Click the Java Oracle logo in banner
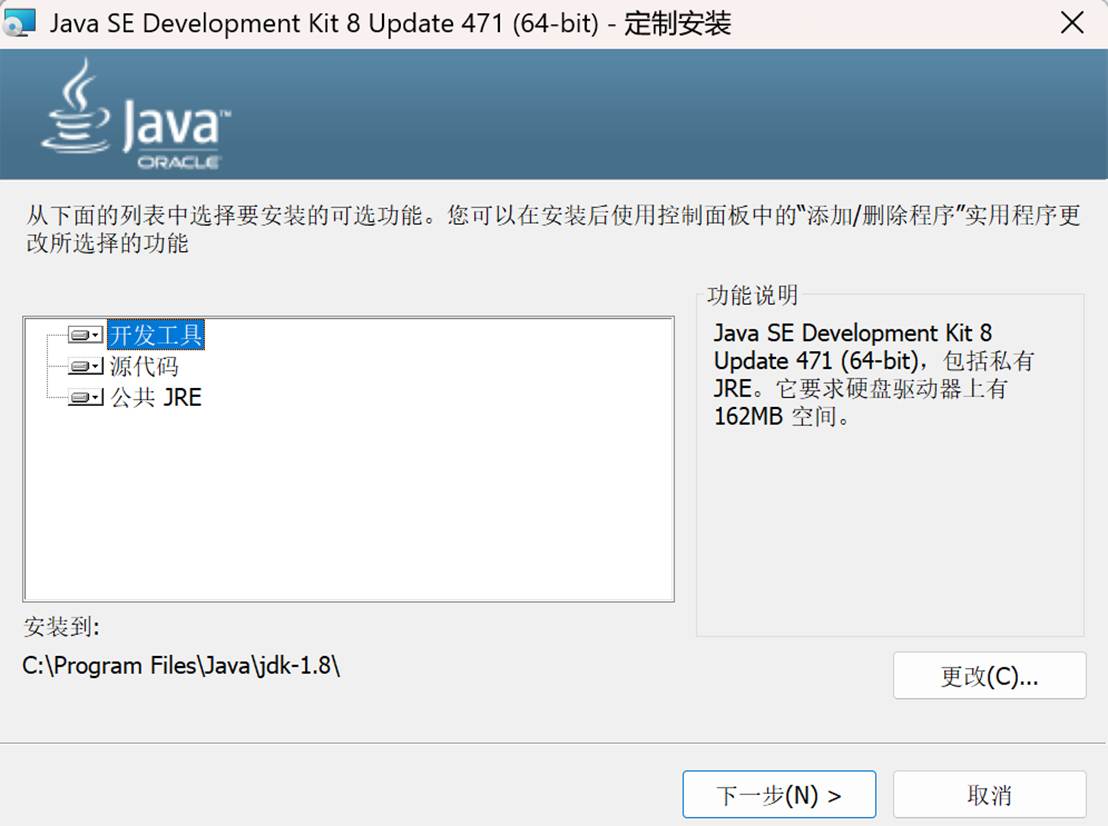Image resolution: width=1108 pixels, height=826 pixels. pos(136,114)
